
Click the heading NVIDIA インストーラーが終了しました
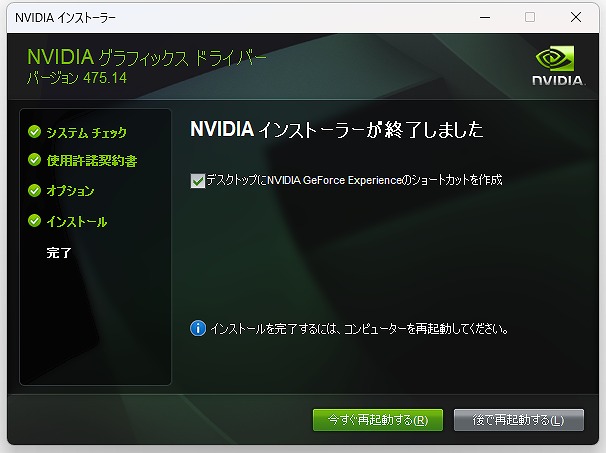336,130
